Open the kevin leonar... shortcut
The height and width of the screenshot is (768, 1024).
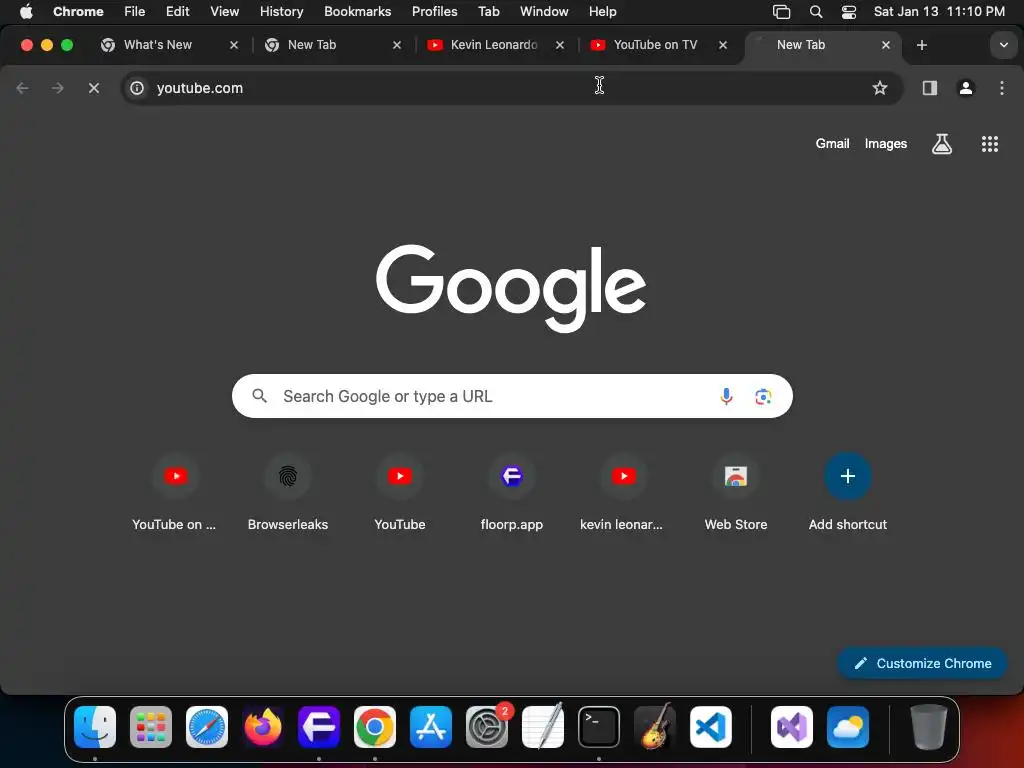624,492
